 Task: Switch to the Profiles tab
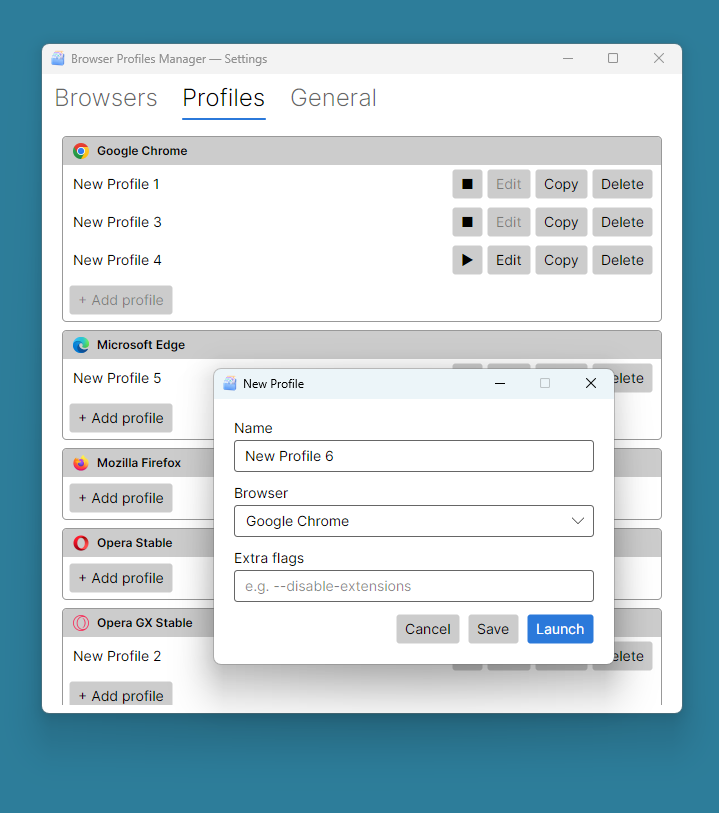223,98
